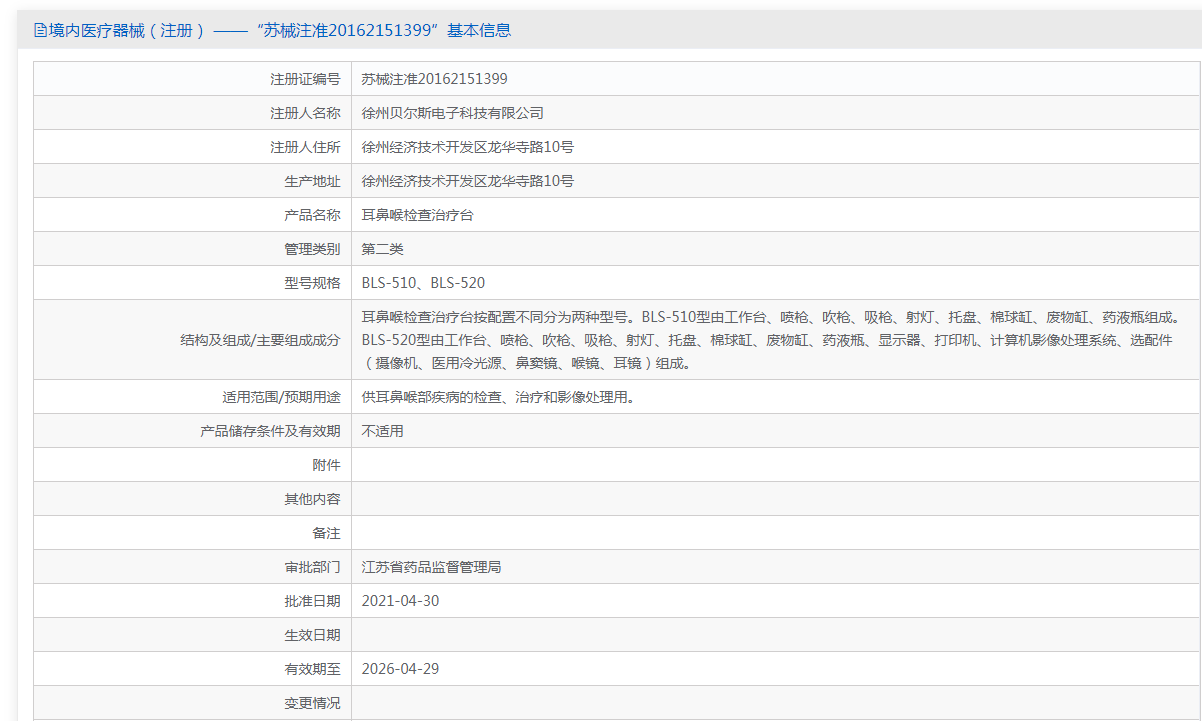Viewport: 1202px width, 721px height.
Task: Select company name 徐州贝尔斯电子科技有限公司
Action: (453, 113)
